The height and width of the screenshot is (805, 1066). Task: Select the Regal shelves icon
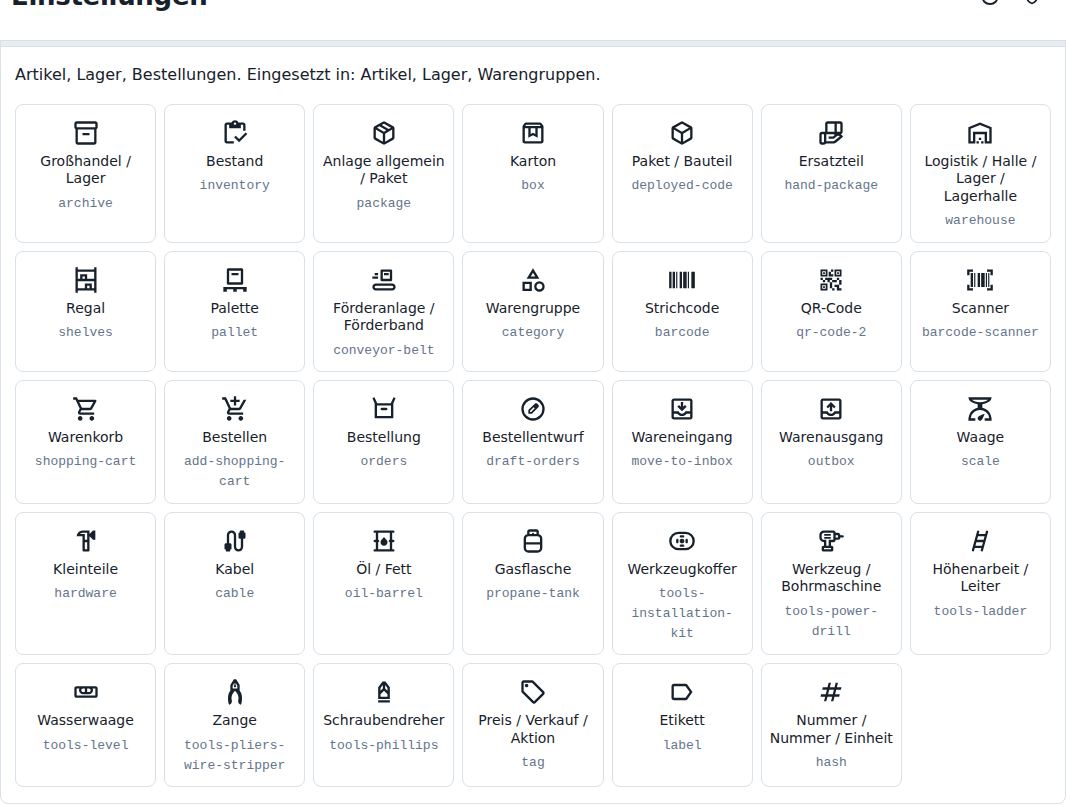coord(86,279)
